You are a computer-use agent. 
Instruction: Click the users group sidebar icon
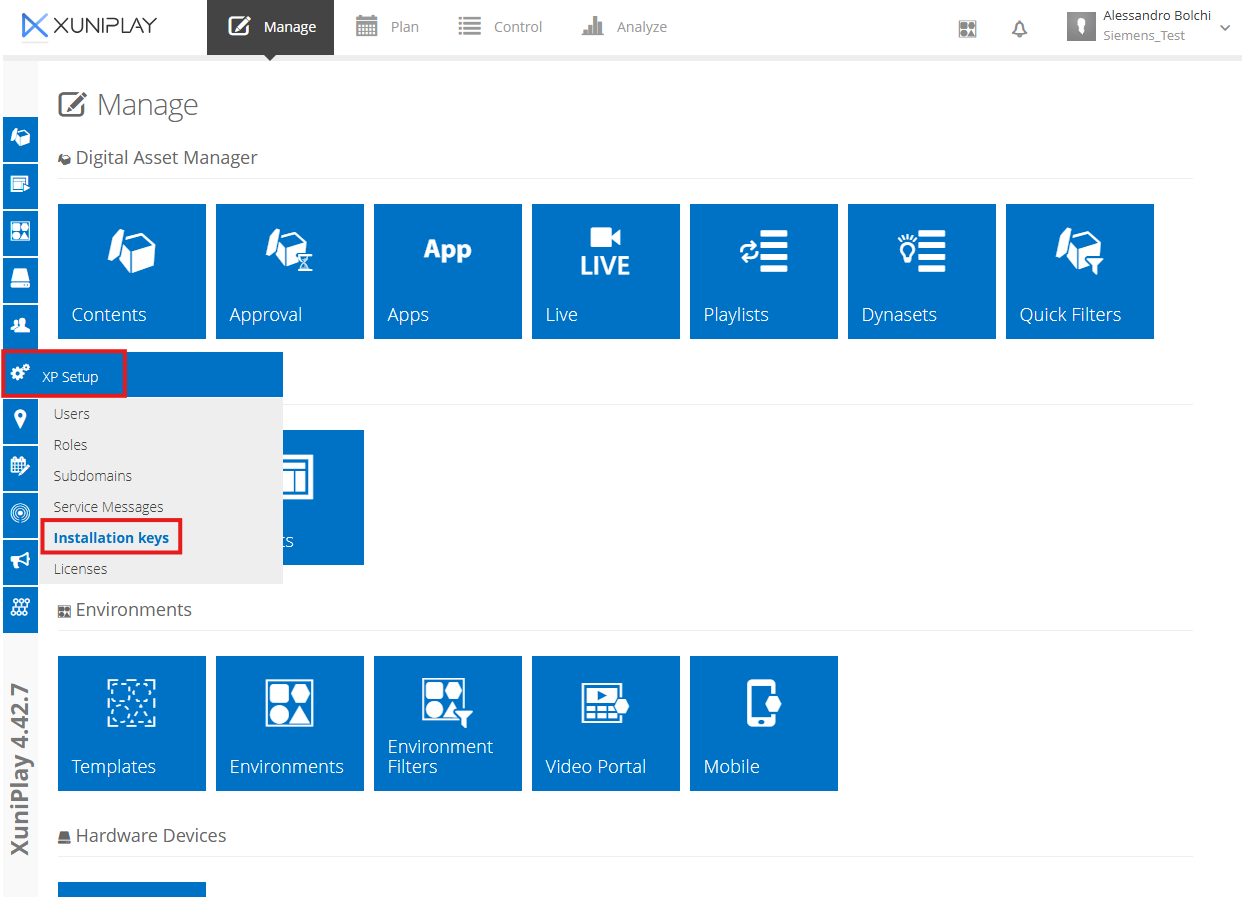[20, 325]
